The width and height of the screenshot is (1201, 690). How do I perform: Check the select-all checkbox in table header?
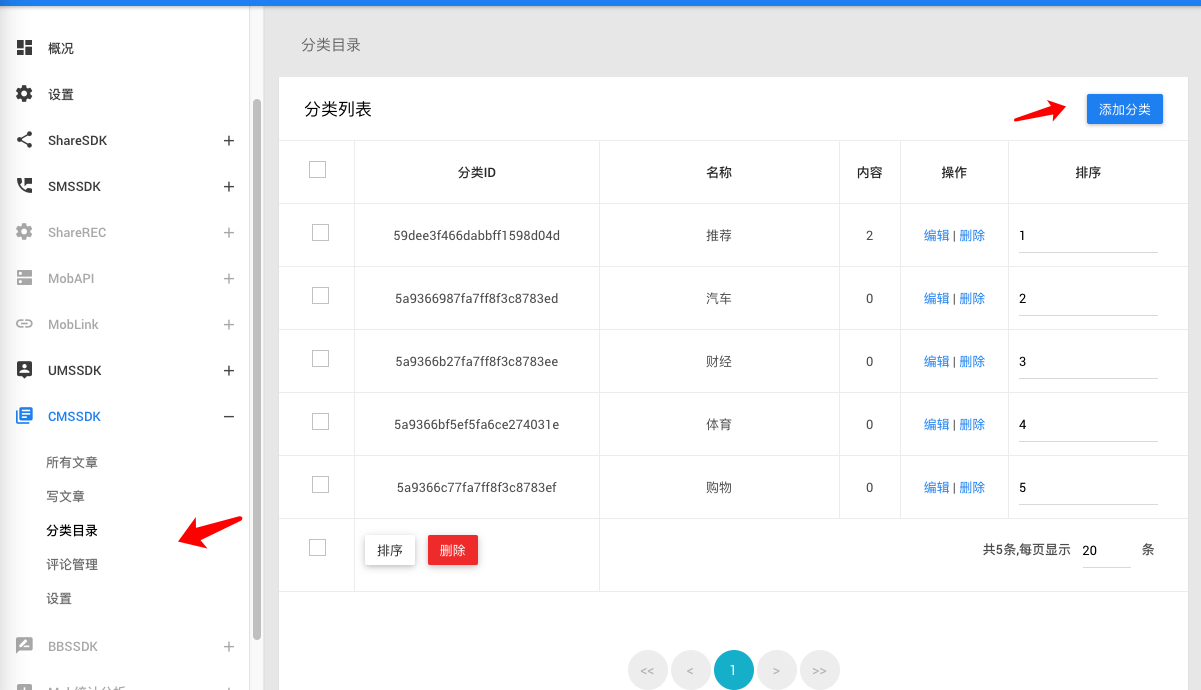tap(317, 170)
